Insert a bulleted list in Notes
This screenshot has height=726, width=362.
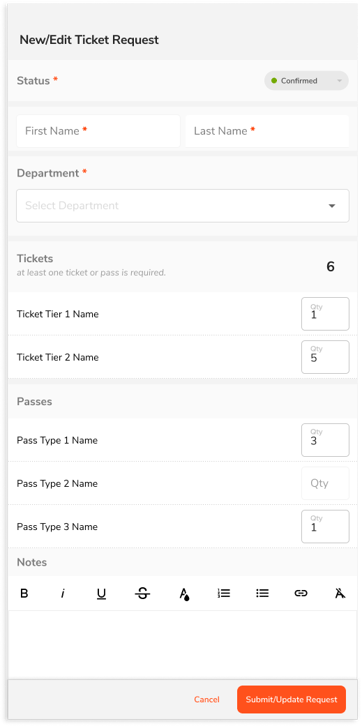point(262,593)
